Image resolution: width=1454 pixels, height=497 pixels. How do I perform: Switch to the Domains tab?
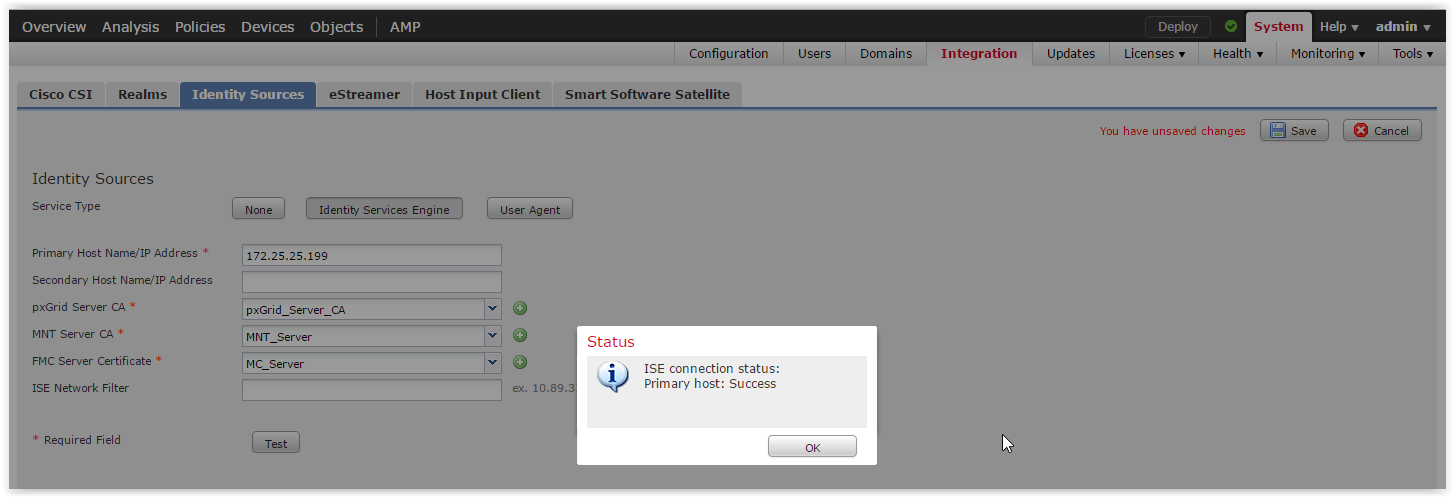pyautogui.click(x=886, y=54)
